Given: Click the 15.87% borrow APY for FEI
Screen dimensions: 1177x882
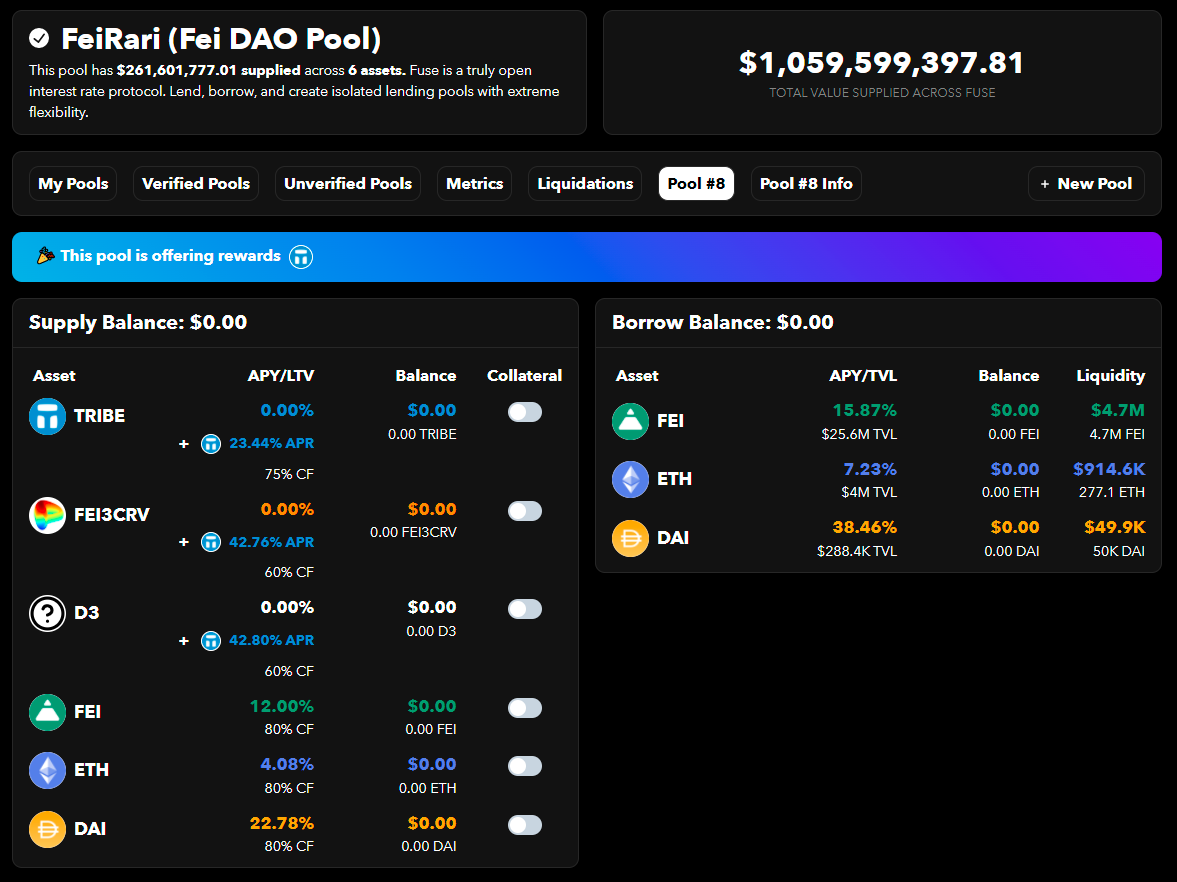Looking at the screenshot, I should [x=865, y=411].
